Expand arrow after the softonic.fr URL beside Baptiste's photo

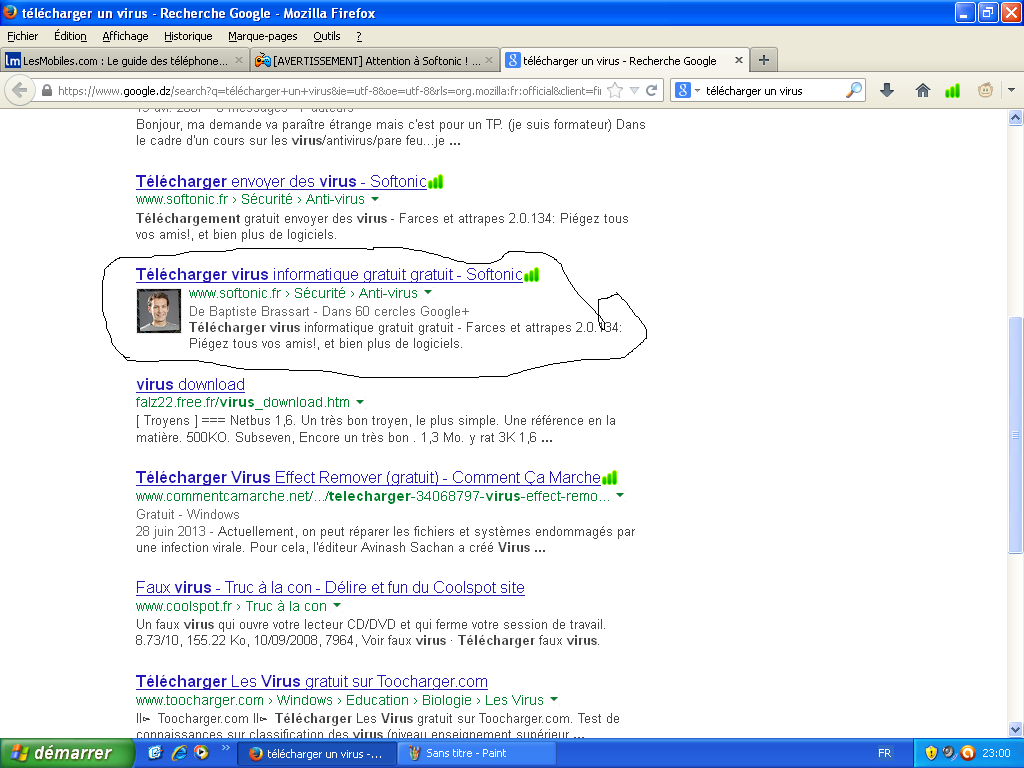pos(428,293)
